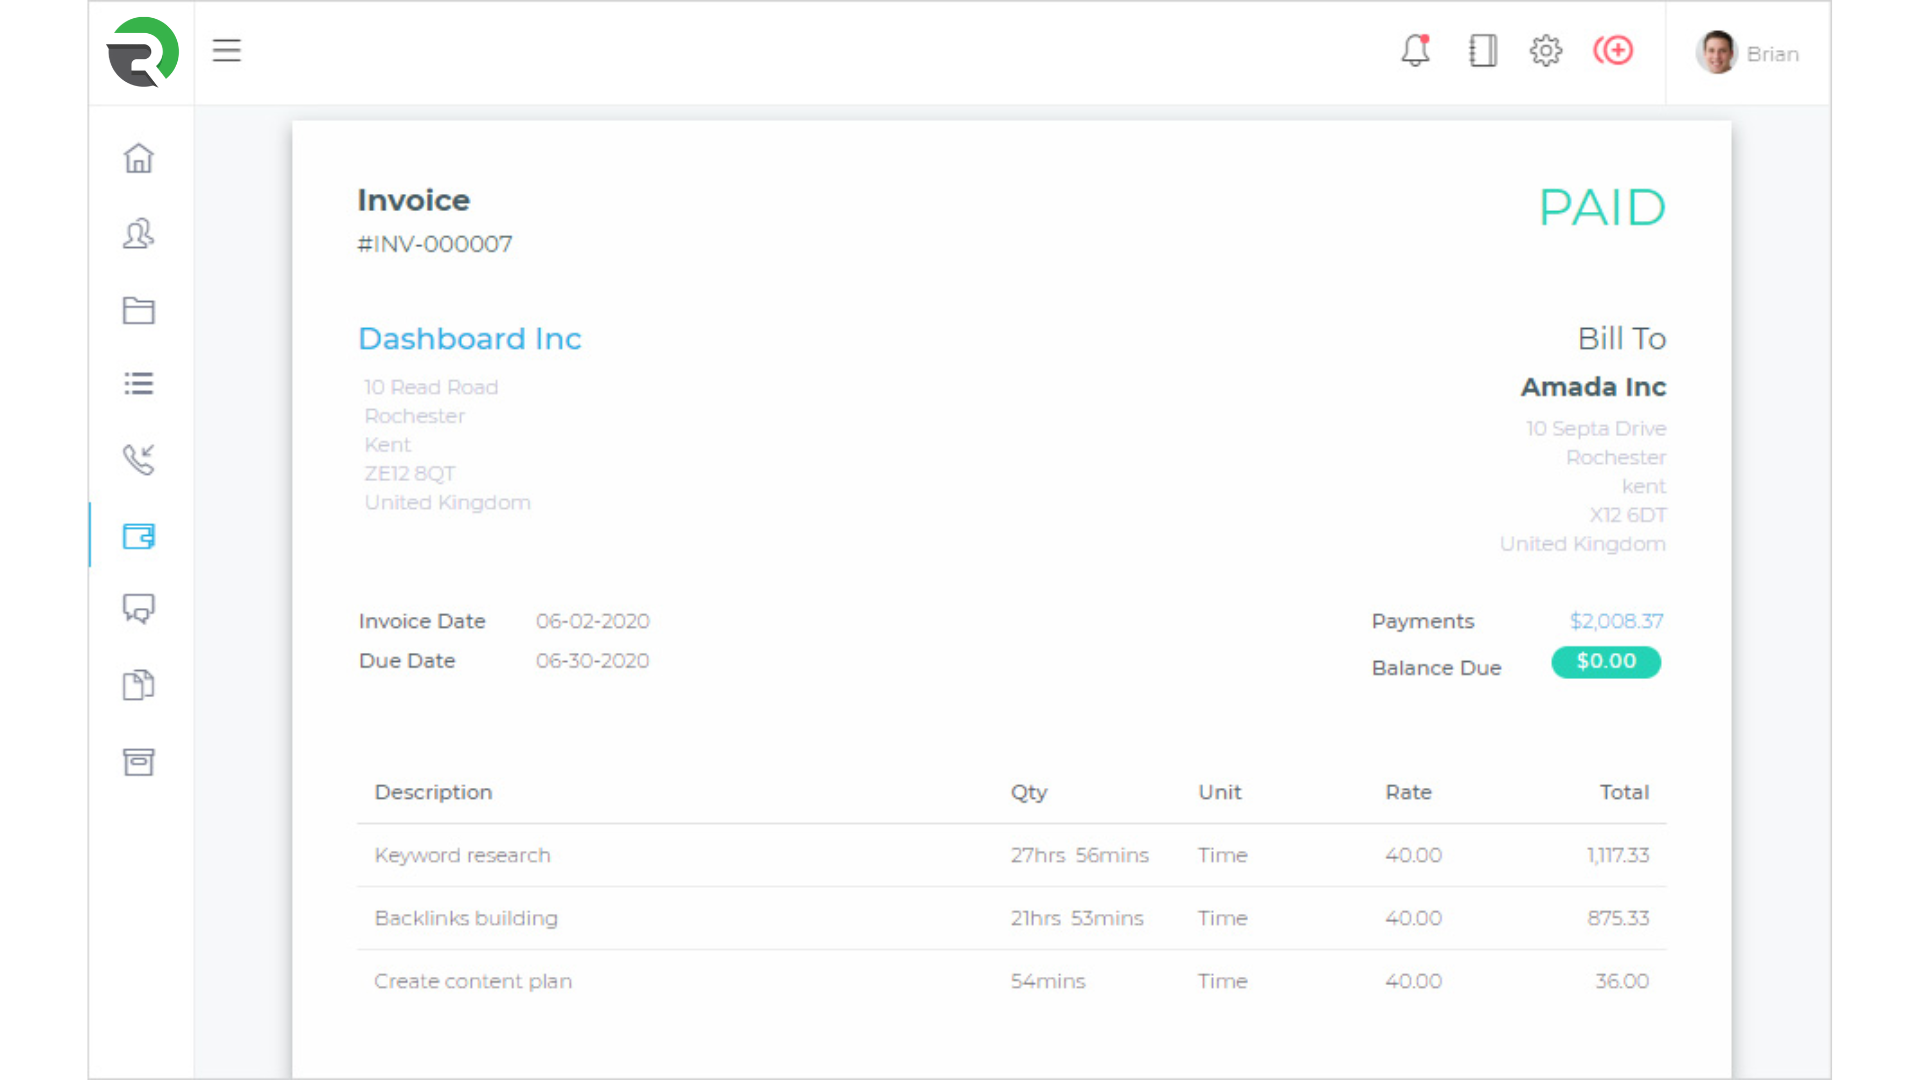
Task: Click the Dashboard Inc company link
Action: (x=469, y=339)
